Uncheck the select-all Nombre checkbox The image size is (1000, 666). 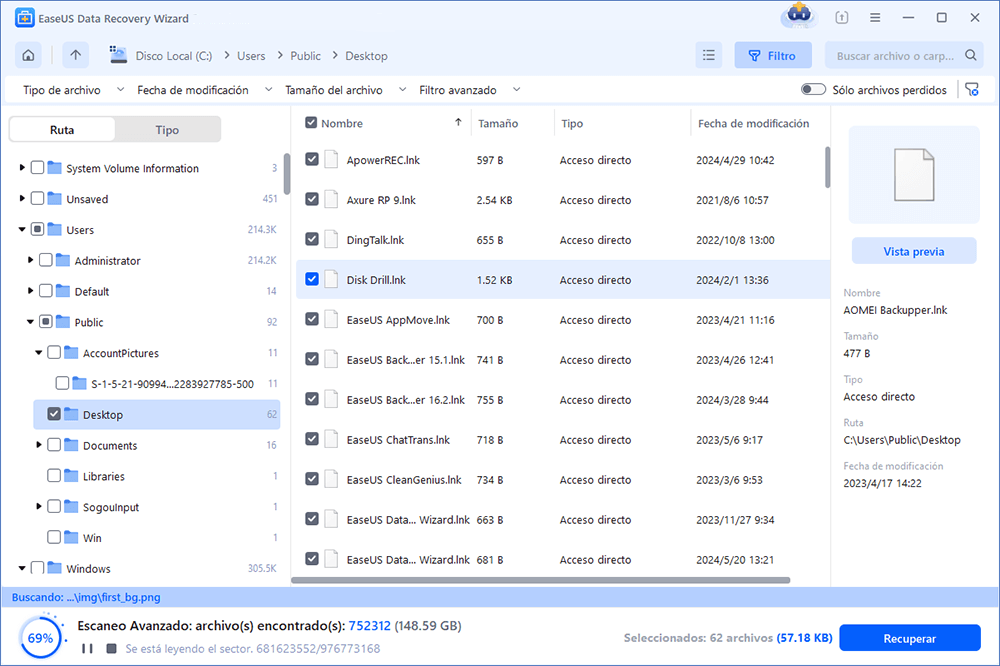point(311,122)
